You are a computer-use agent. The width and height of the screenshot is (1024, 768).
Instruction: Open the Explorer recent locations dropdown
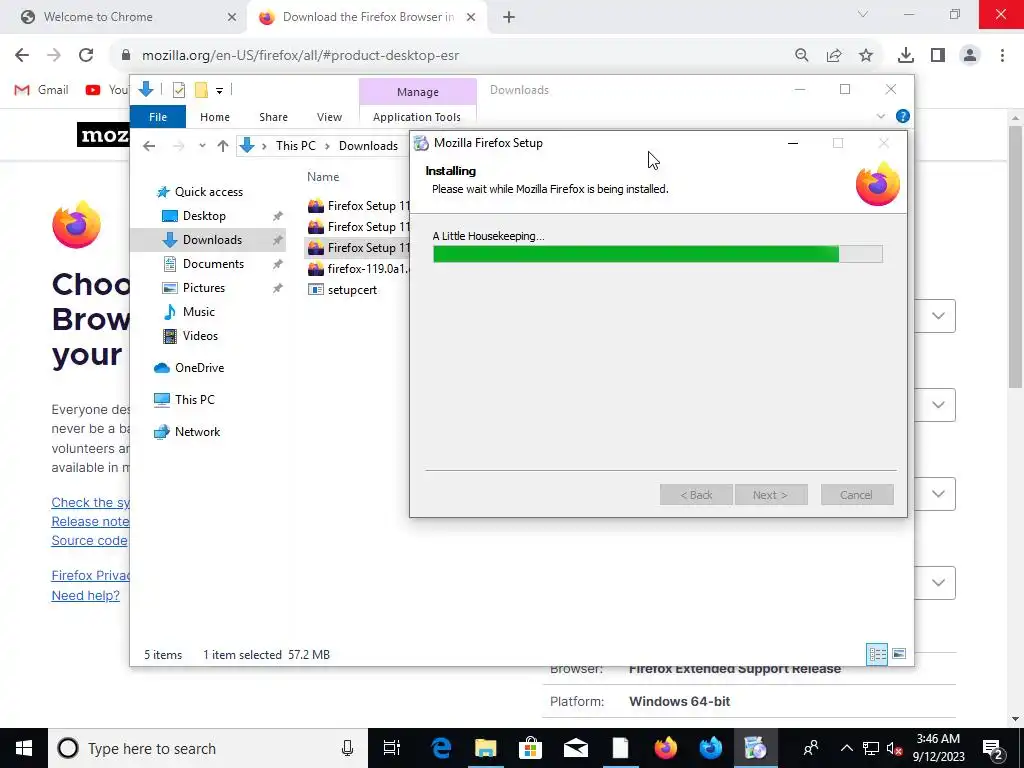coord(202,146)
